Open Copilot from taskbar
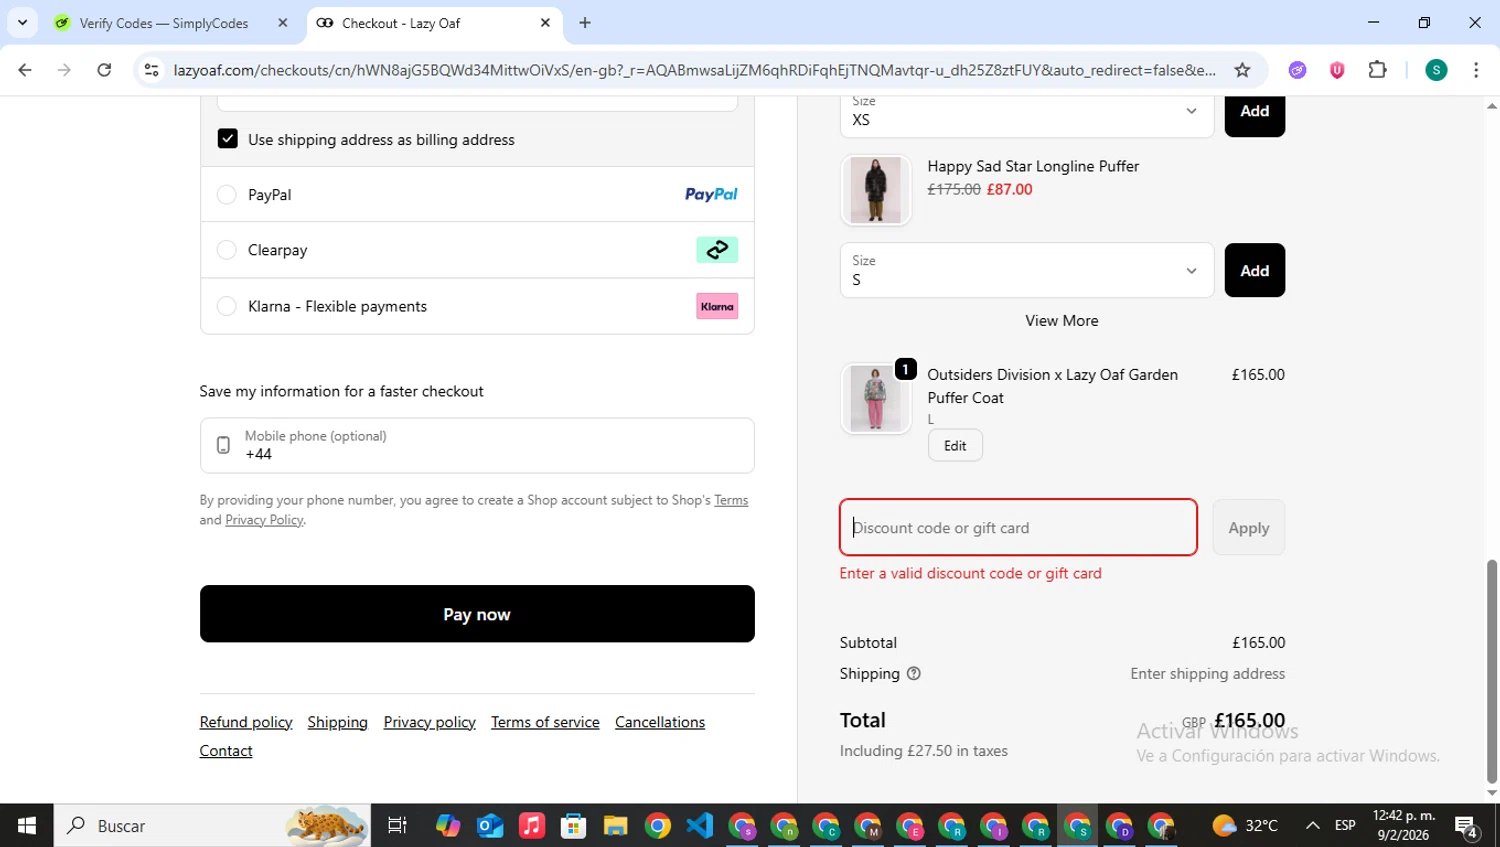Screen dimensions: 1500x847 (x=448, y=826)
